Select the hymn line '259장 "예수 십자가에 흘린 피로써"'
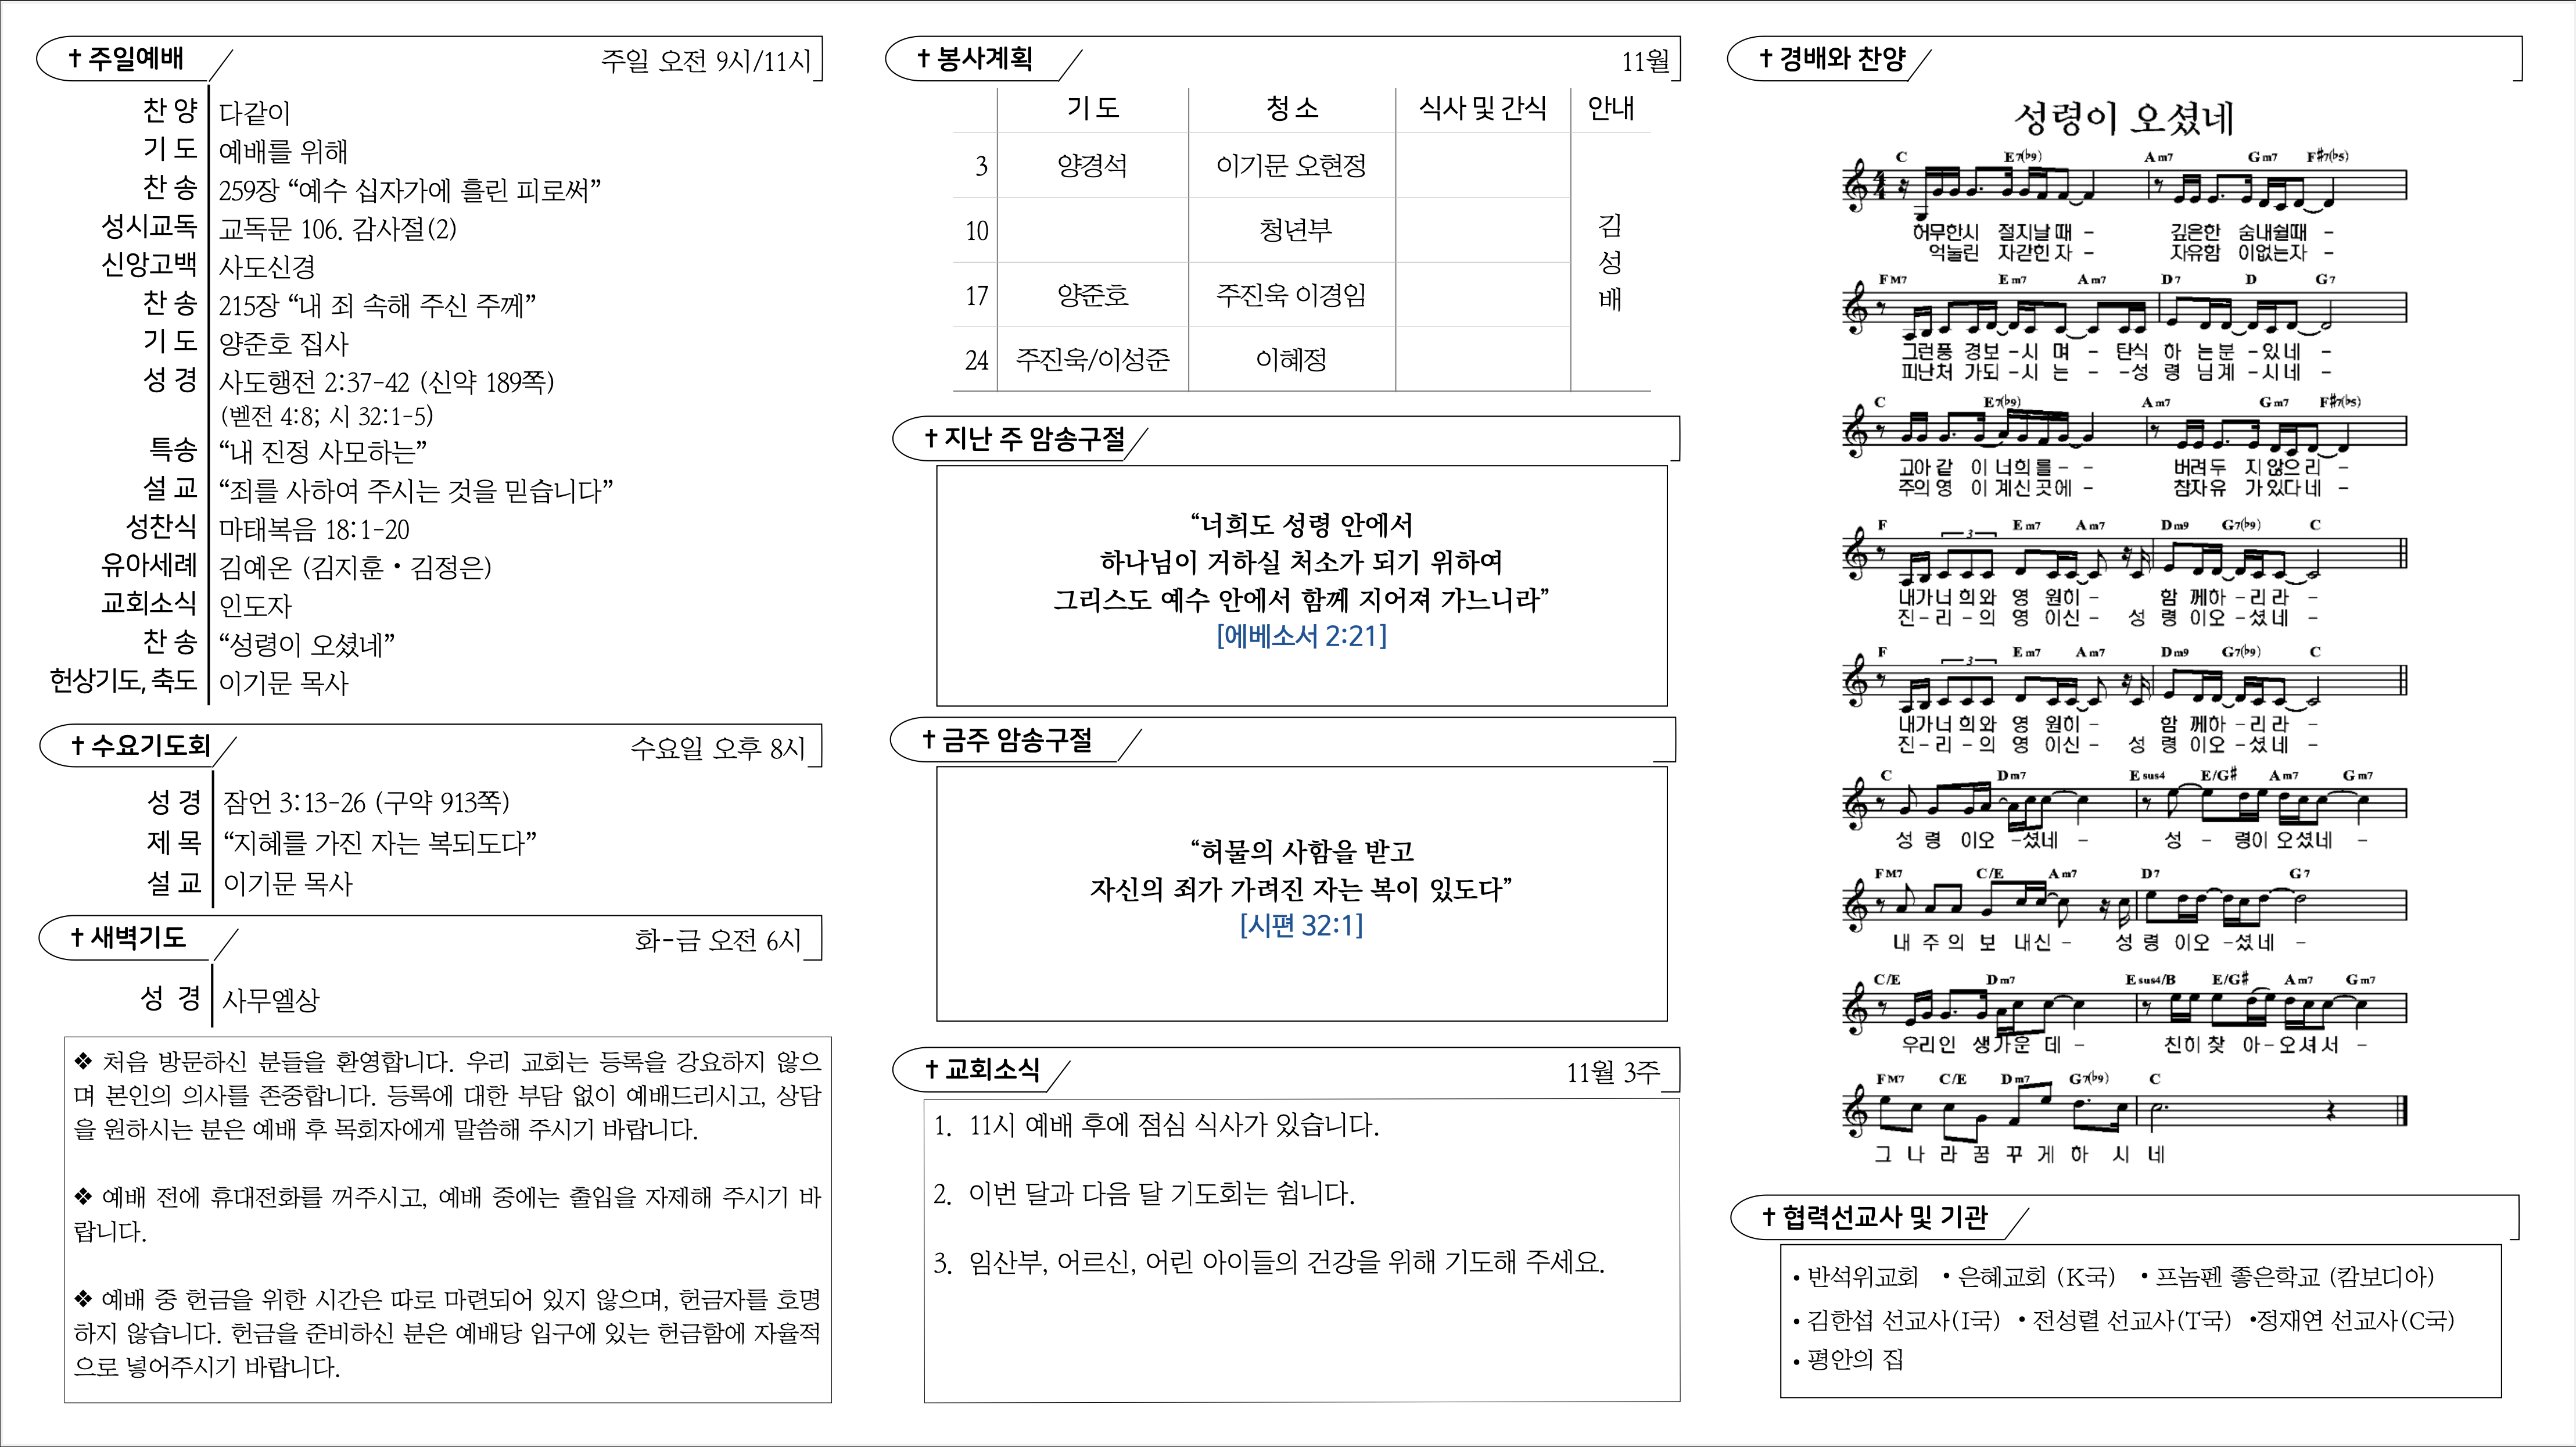 tap(409, 190)
